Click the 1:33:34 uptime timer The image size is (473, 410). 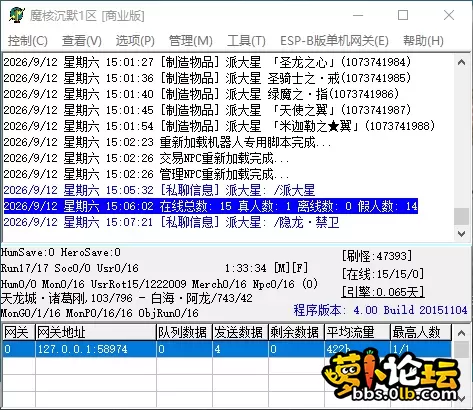point(246,268)
